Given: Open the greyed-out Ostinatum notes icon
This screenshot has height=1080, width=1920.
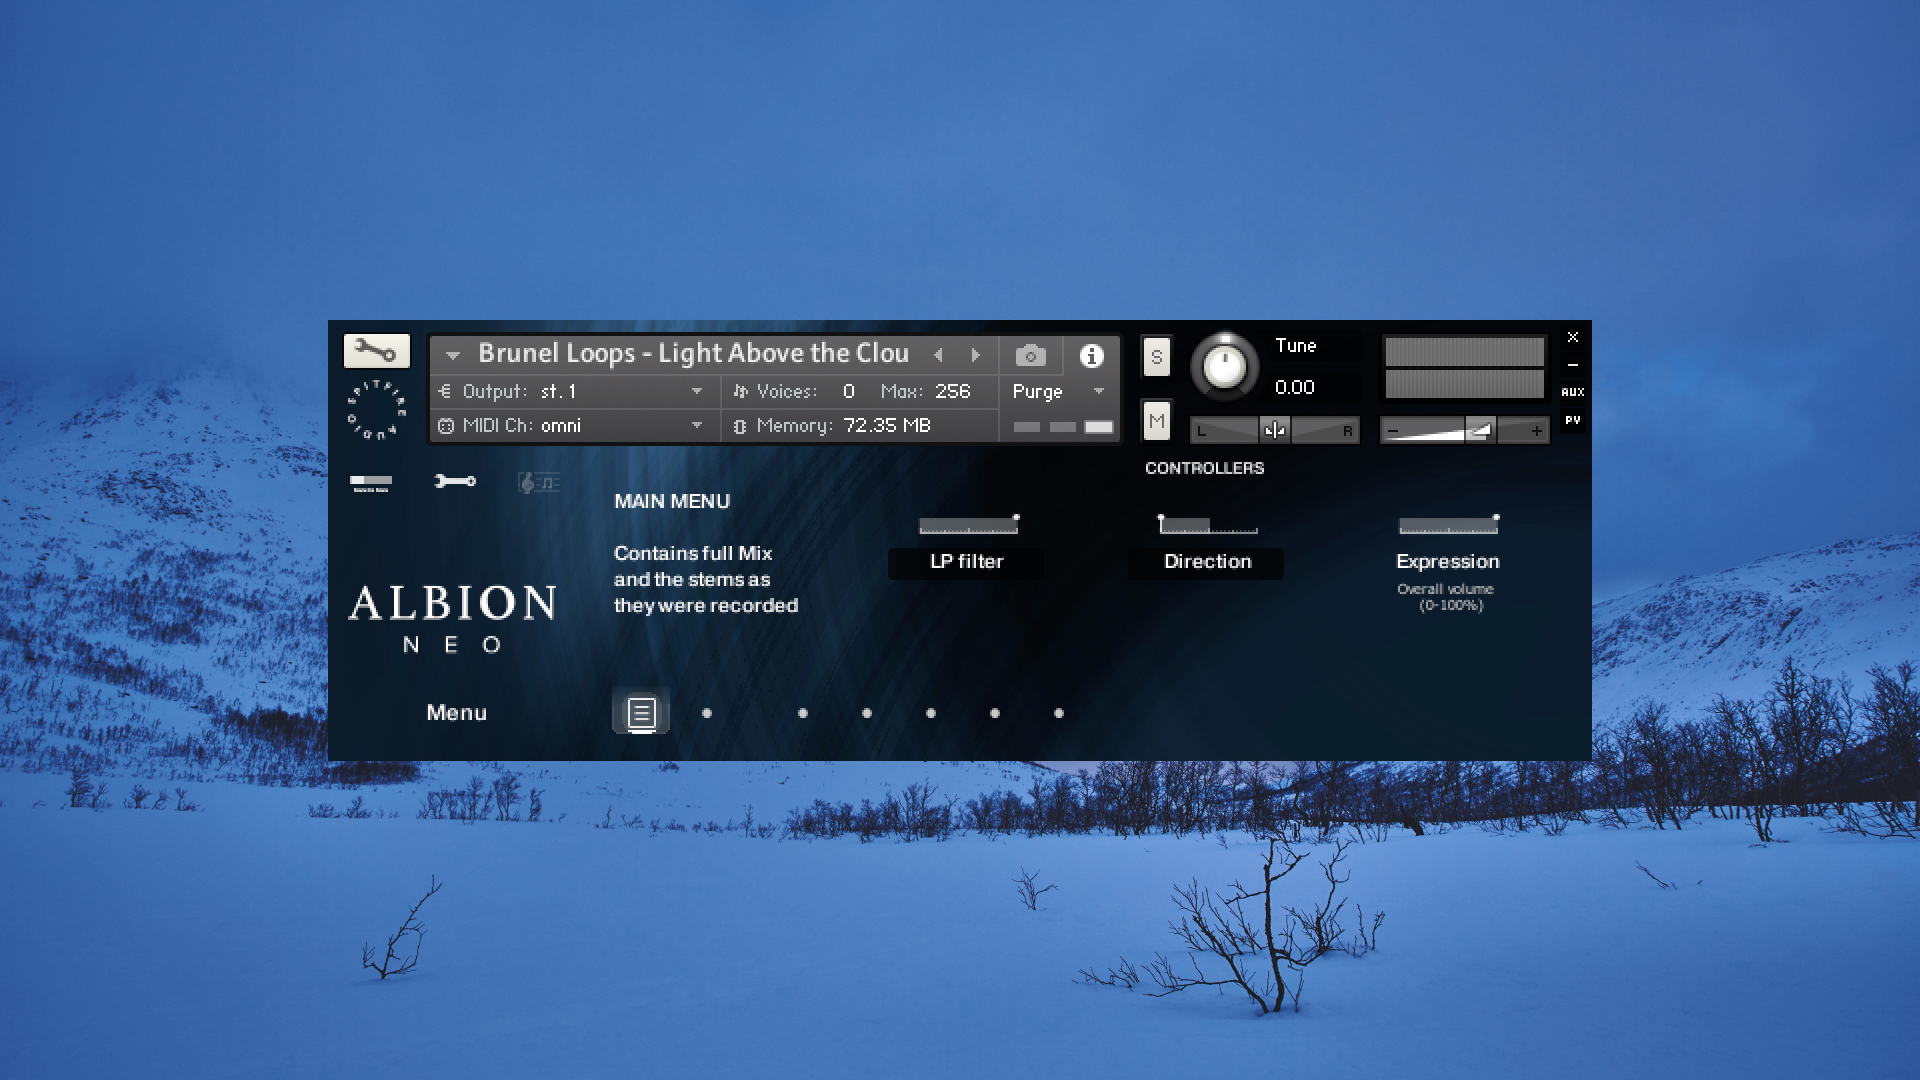Looking at the screenshot, I should 539,483.
